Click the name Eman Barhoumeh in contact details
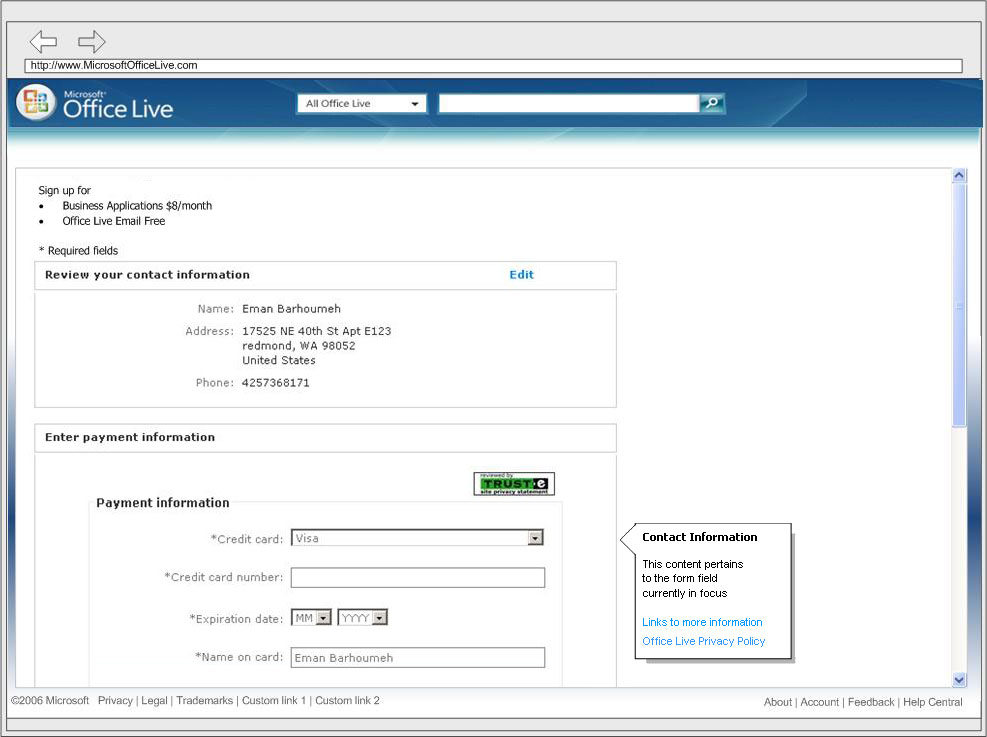 pyautogui.click(x=291, y=308)
